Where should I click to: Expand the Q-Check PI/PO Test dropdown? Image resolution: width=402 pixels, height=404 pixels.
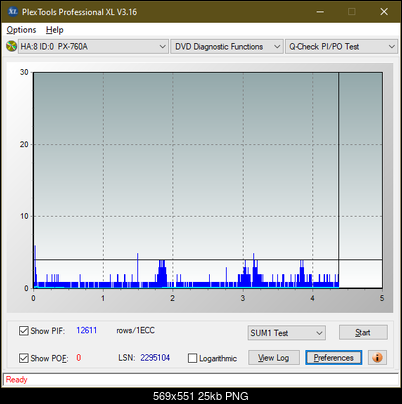click(x=341, y=47)
